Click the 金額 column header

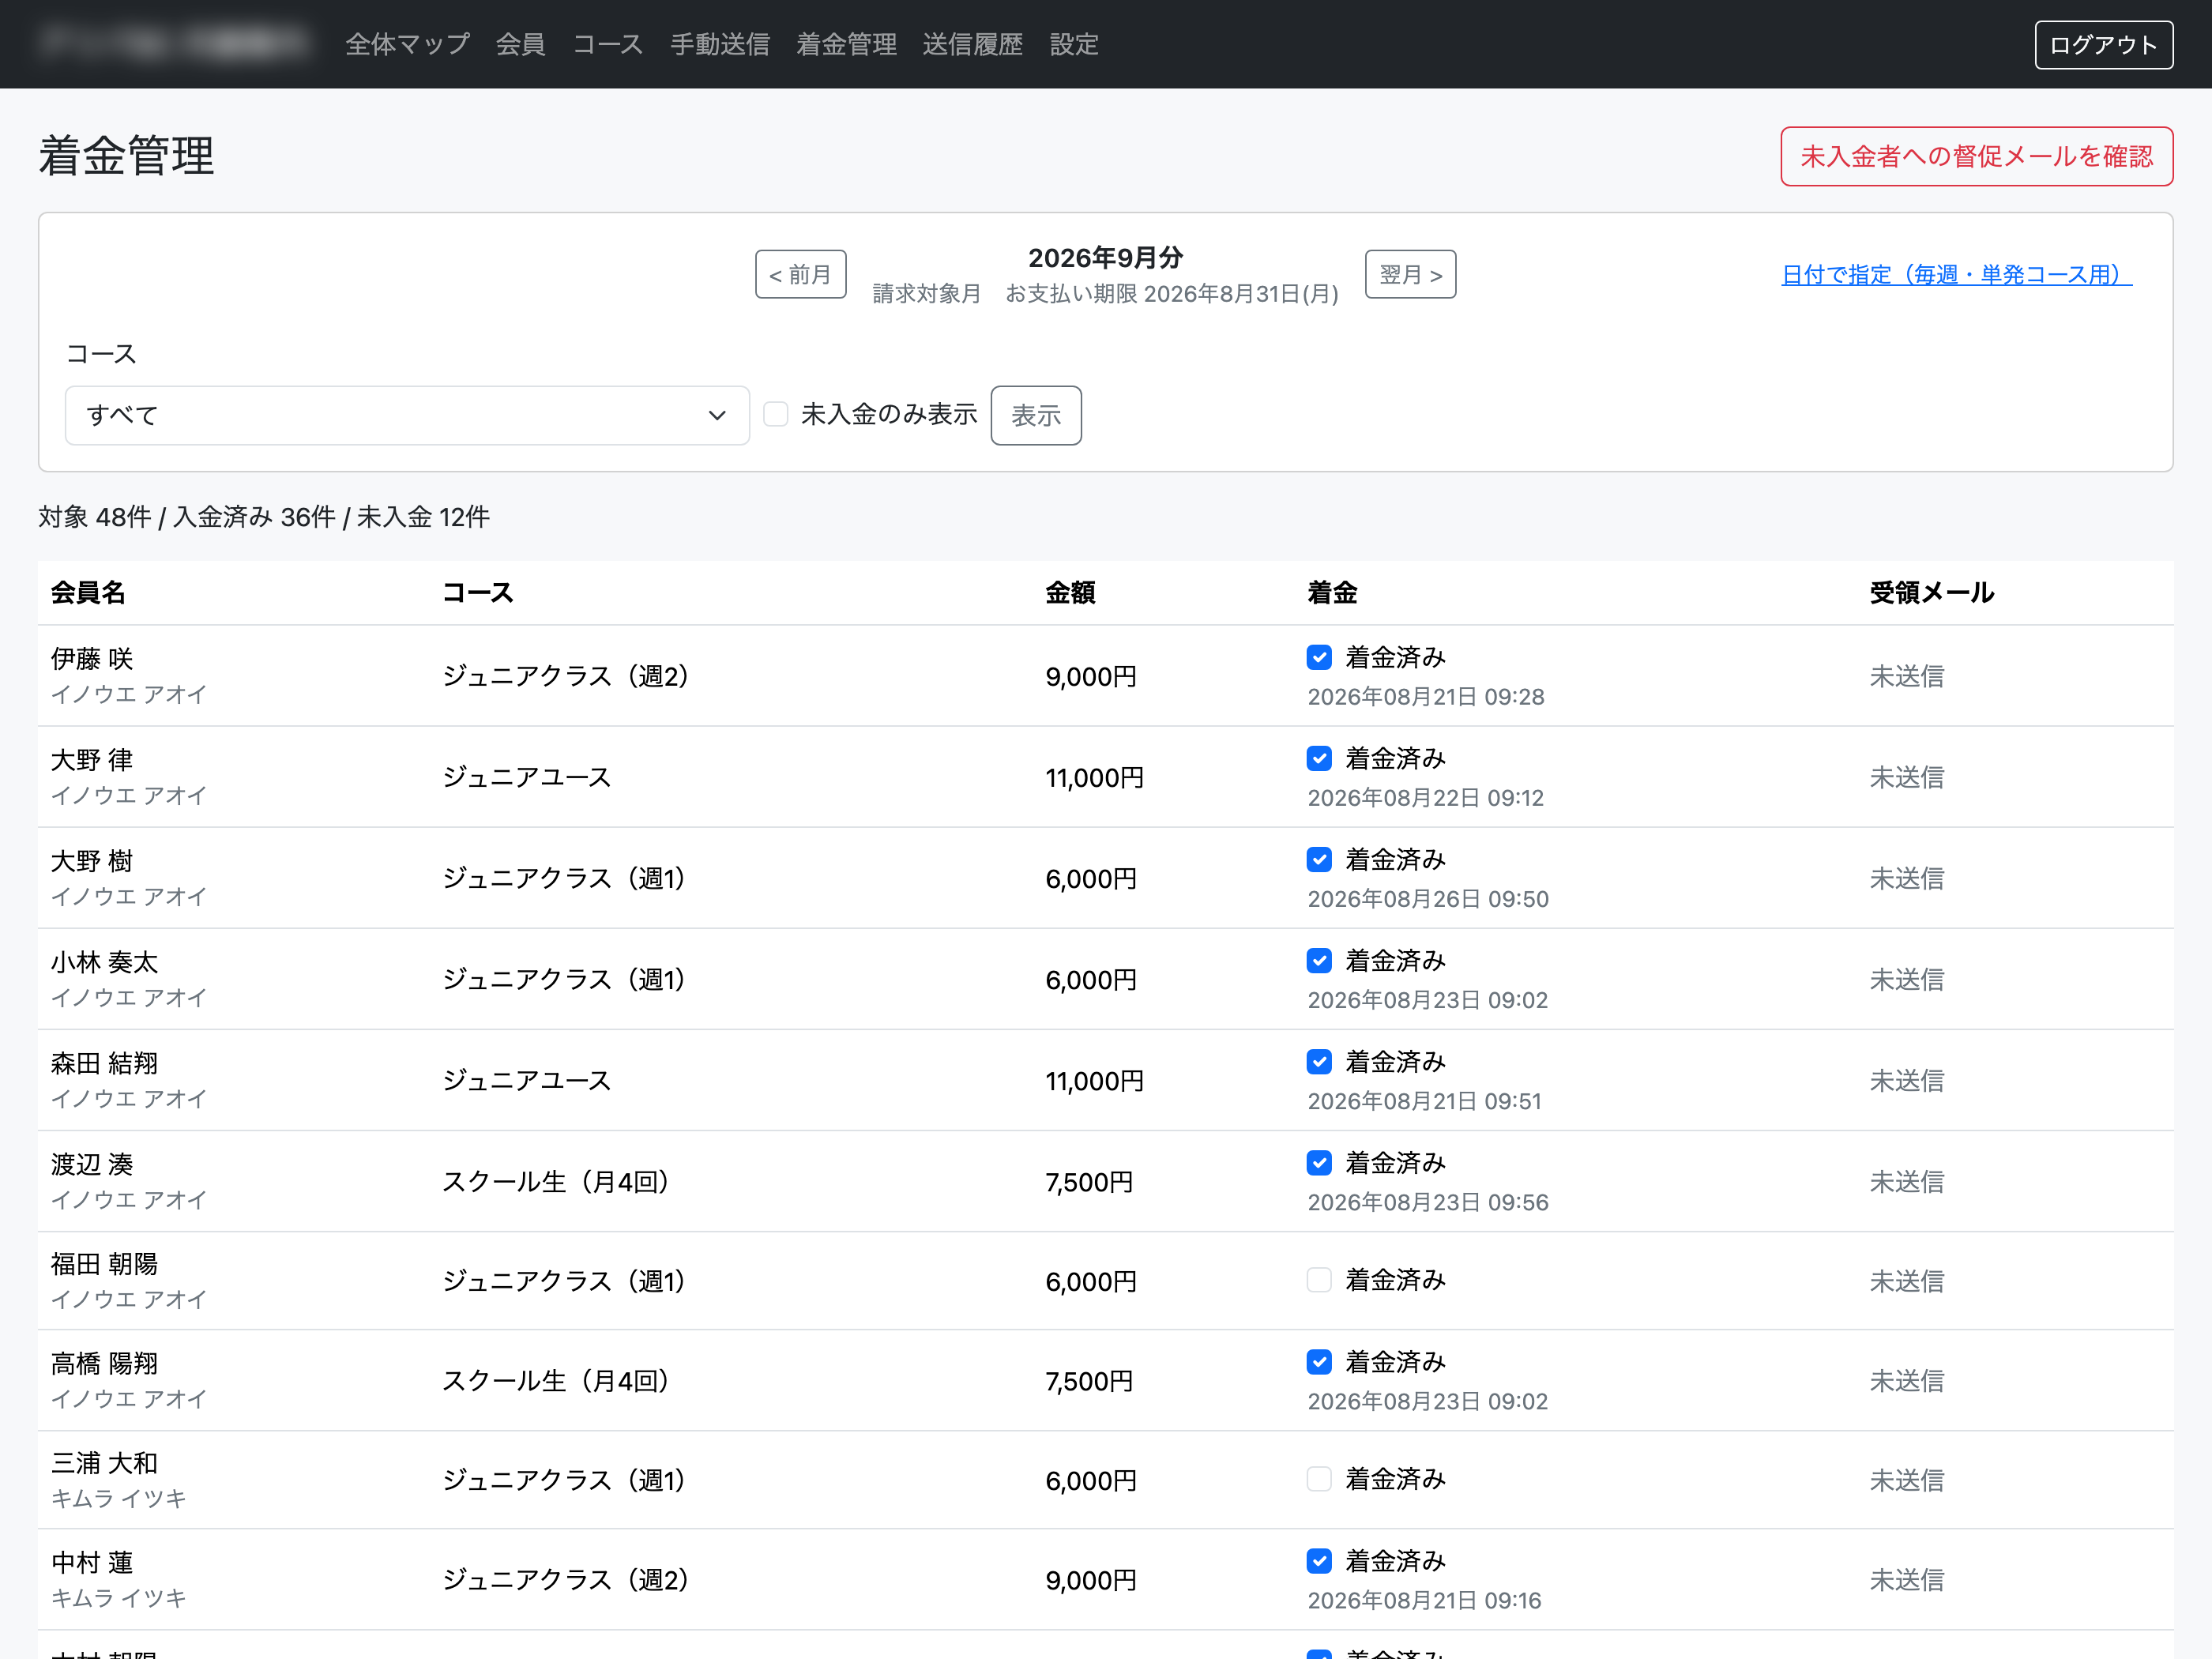click(1070, 592)
